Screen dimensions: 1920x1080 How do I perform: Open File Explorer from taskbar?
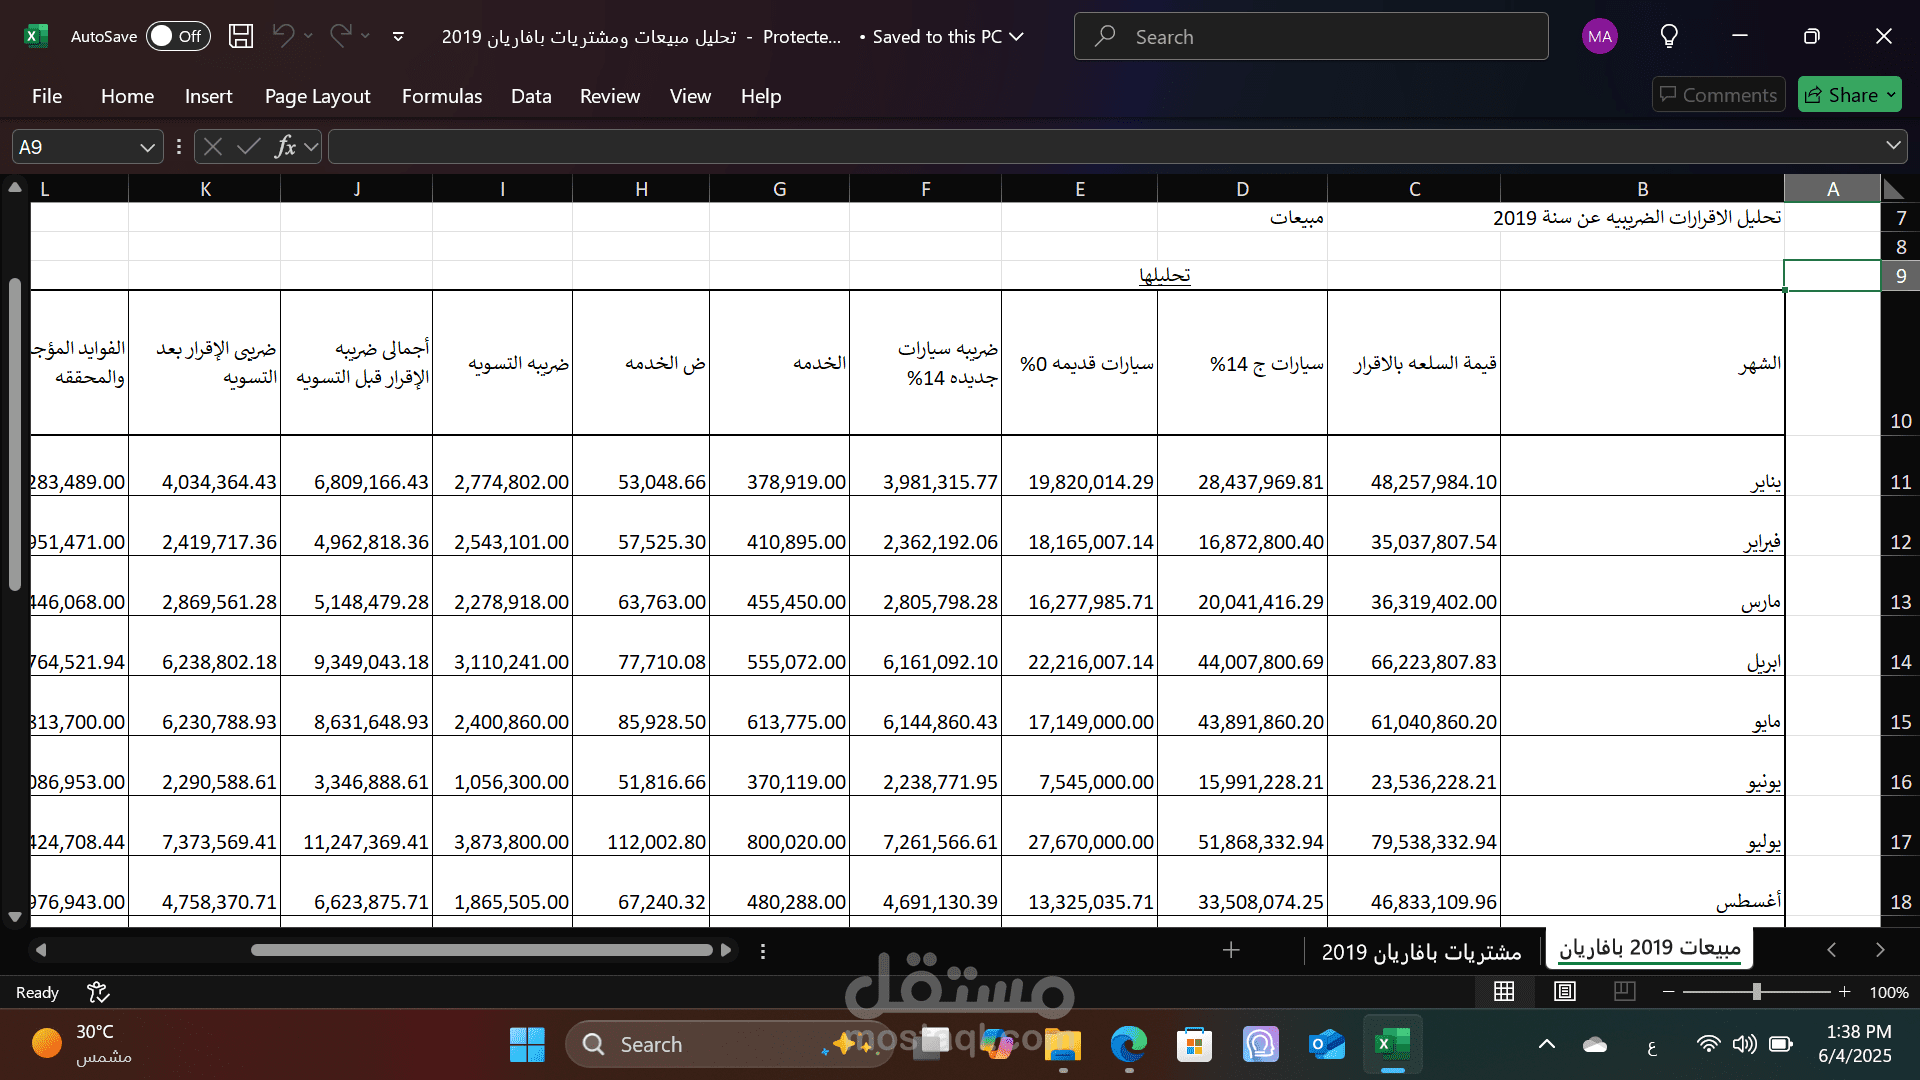pos(1062,1044)
